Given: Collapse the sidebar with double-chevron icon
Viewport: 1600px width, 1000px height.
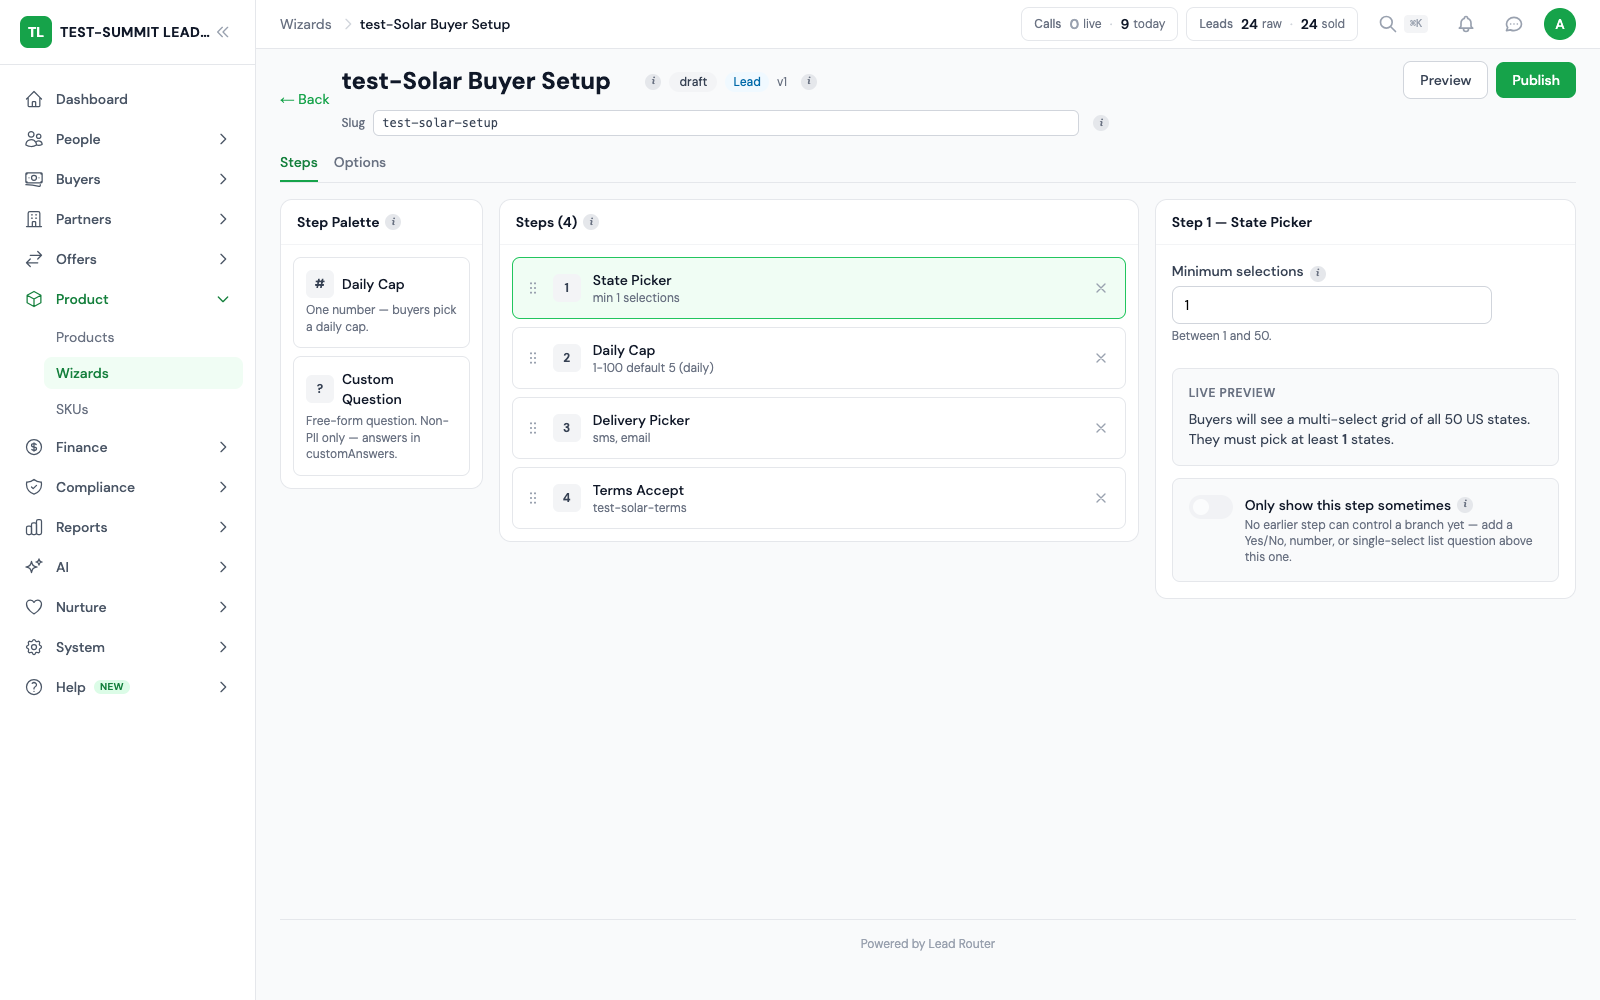Looking at the screenshot, I should [223, 32].
